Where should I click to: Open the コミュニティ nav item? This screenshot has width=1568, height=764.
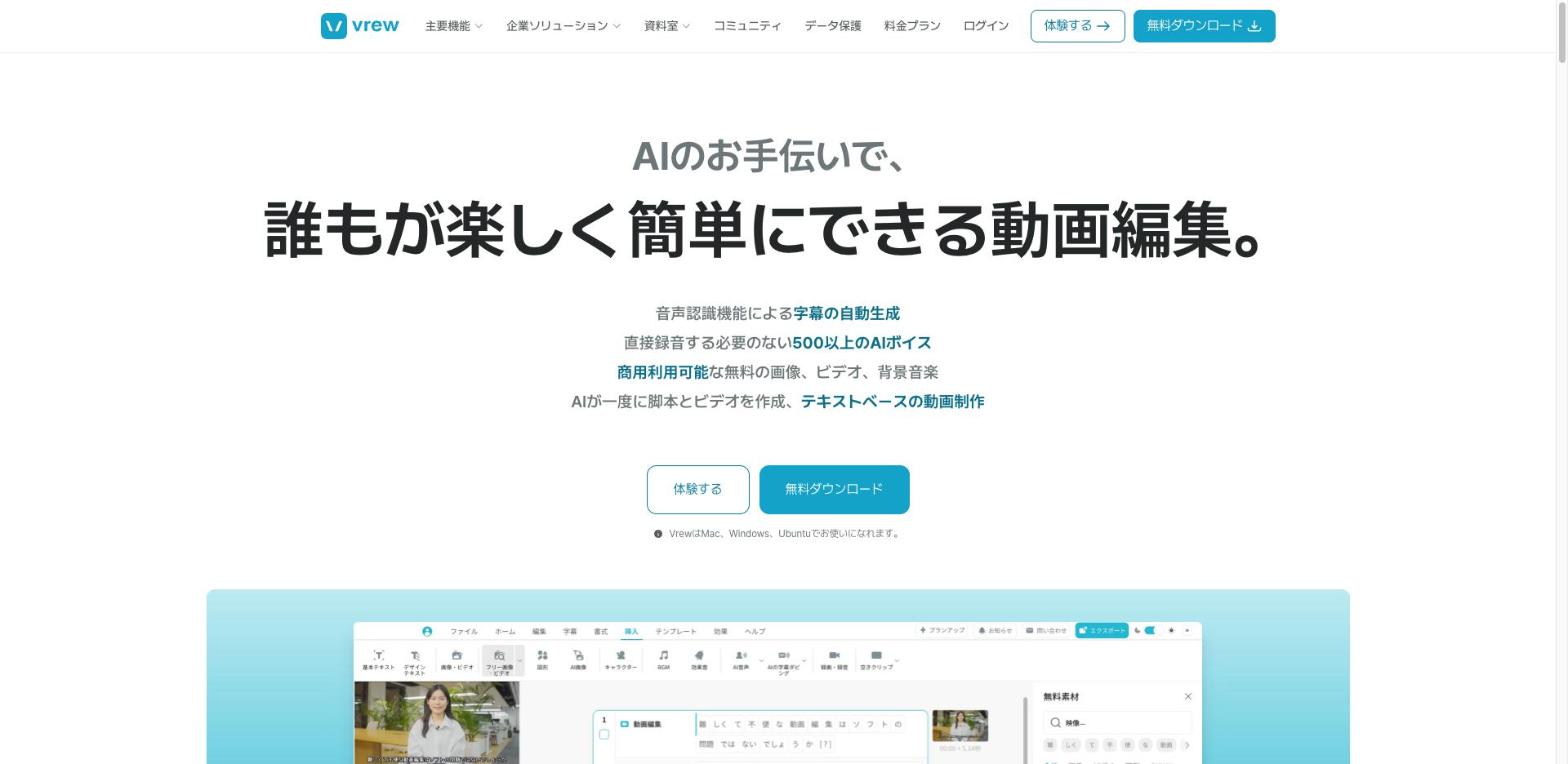coord(747,26)
